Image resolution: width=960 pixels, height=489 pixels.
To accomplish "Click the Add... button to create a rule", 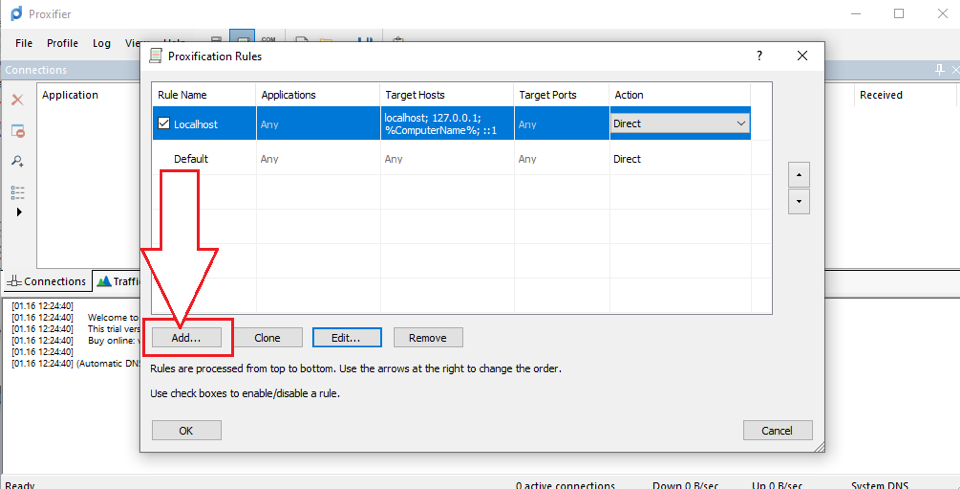I will click(187, 337).
